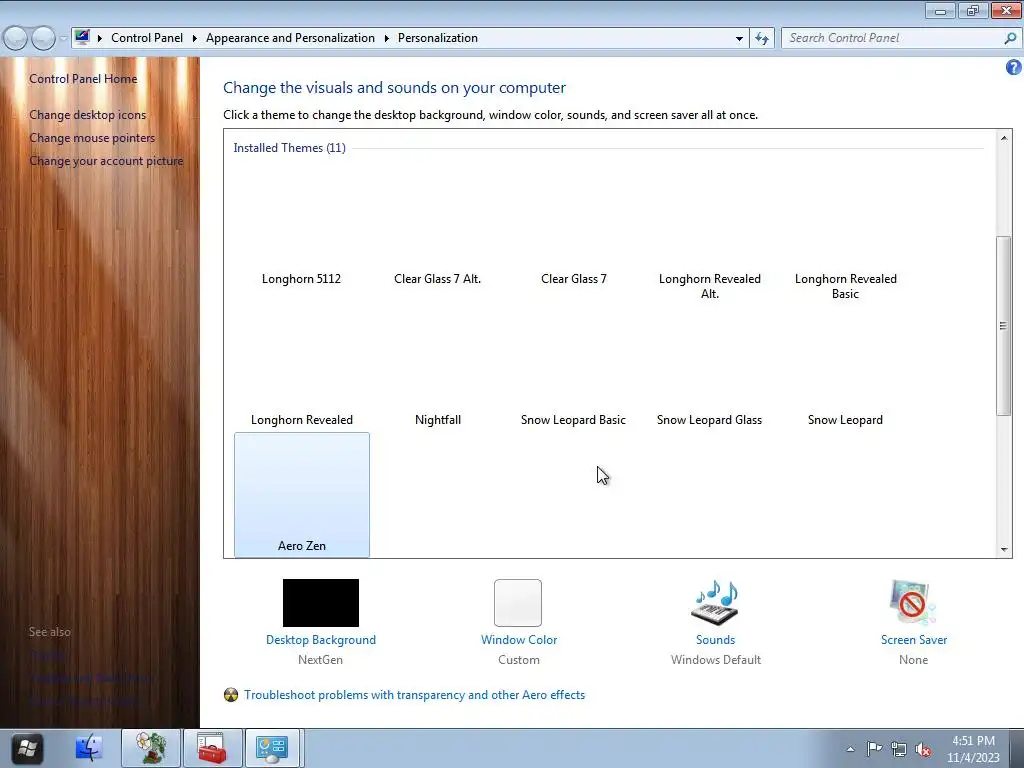Open the Action Center flag icon
This screenshot has width=1024, height=768.
[874, 749]
